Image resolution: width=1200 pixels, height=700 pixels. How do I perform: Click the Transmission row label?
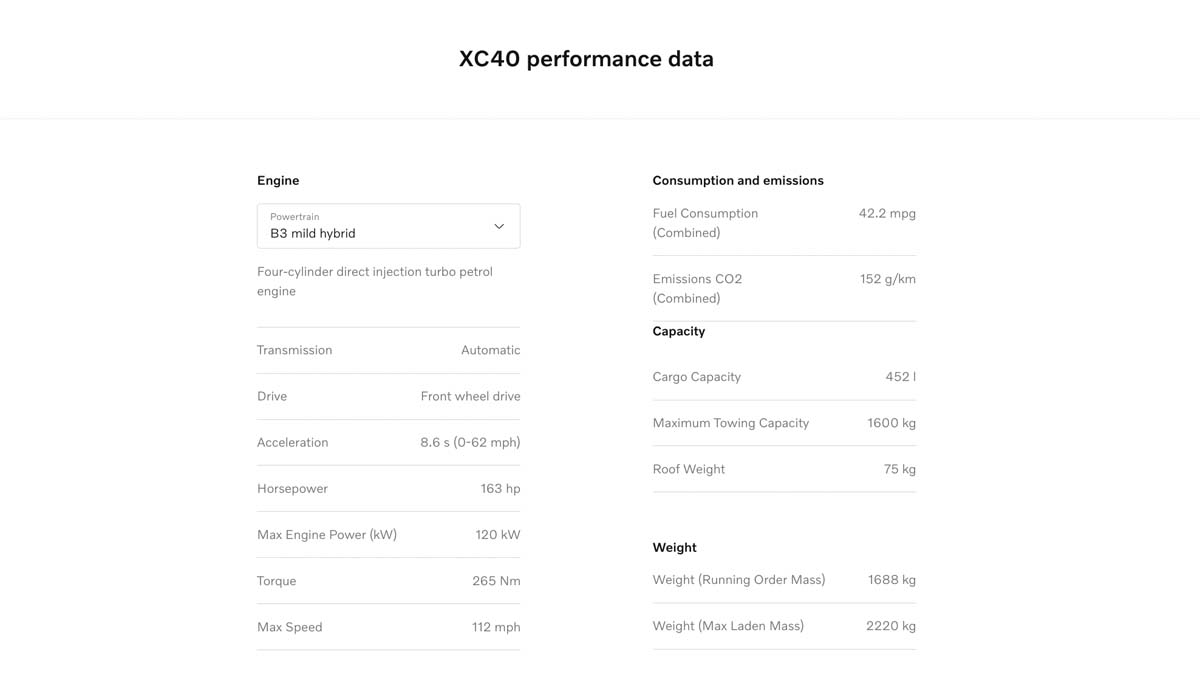pos(294,350)
